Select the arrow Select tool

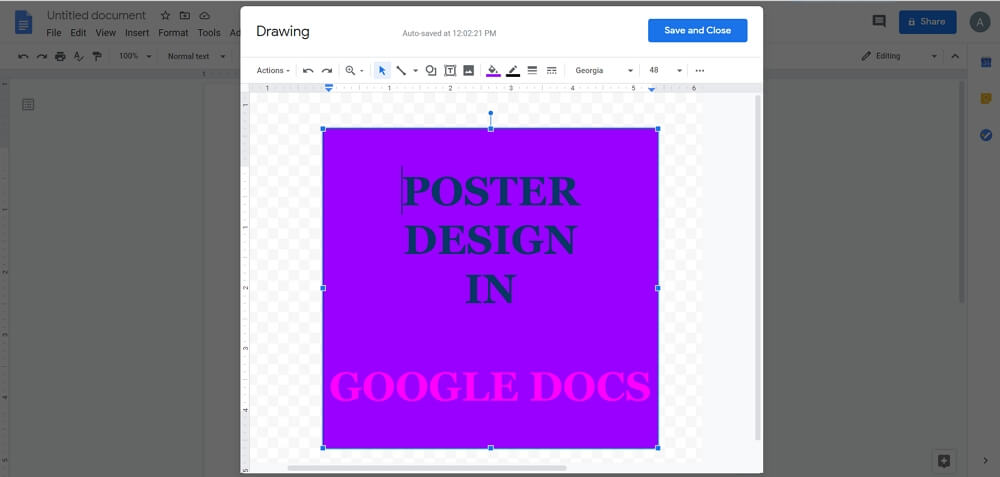(x=382, y=71)
